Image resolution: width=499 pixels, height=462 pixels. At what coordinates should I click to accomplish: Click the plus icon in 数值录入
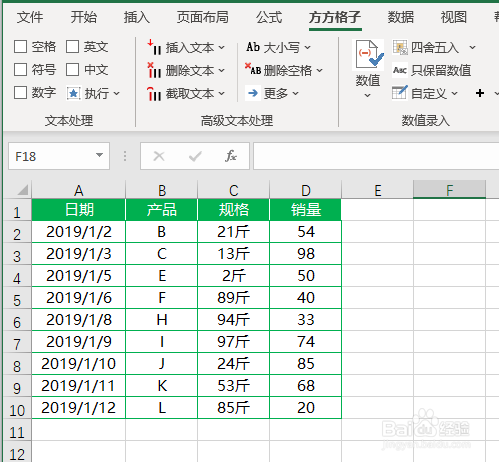click(x=480, y=93)
